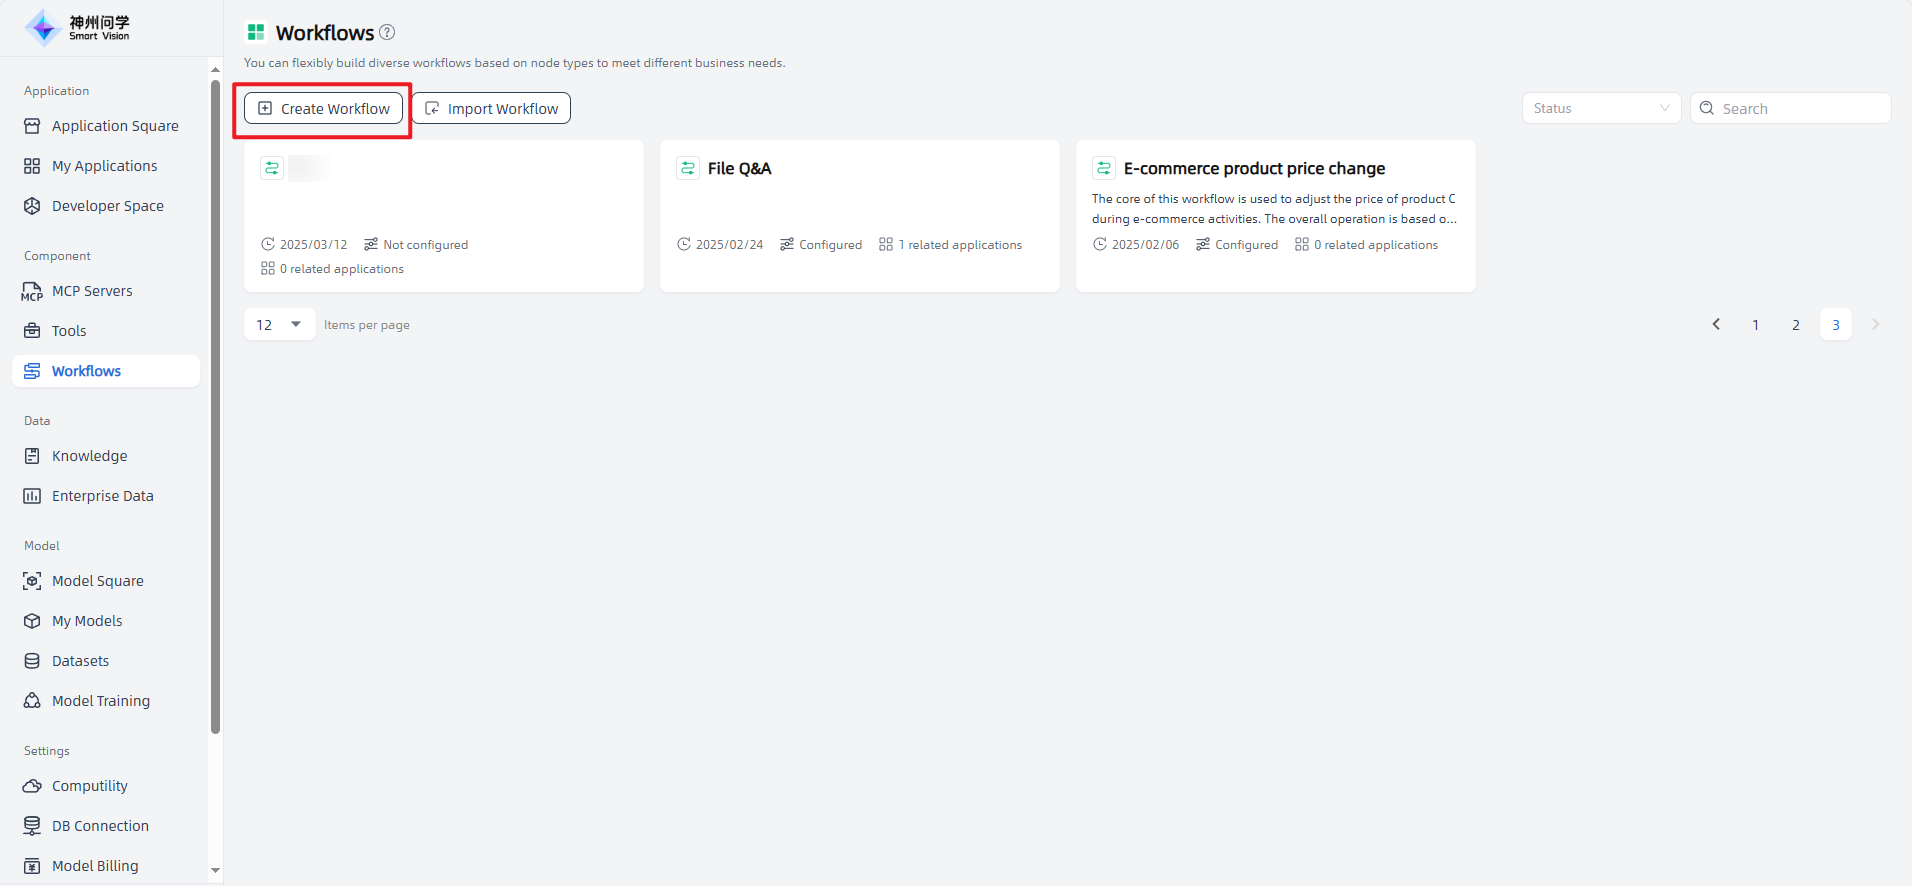Open Model Training page
Image resolution: width=1912 pixels, height=886 pixels.
pyautogui.click(x=100, y=701)
